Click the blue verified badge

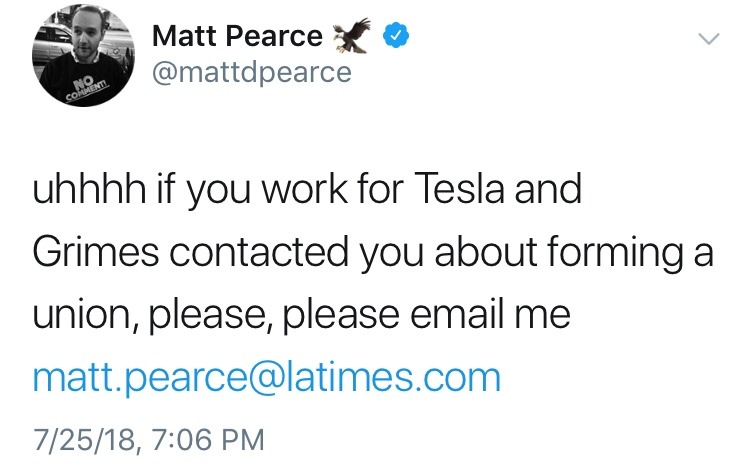pyautogui.click(x=399, y=36)
